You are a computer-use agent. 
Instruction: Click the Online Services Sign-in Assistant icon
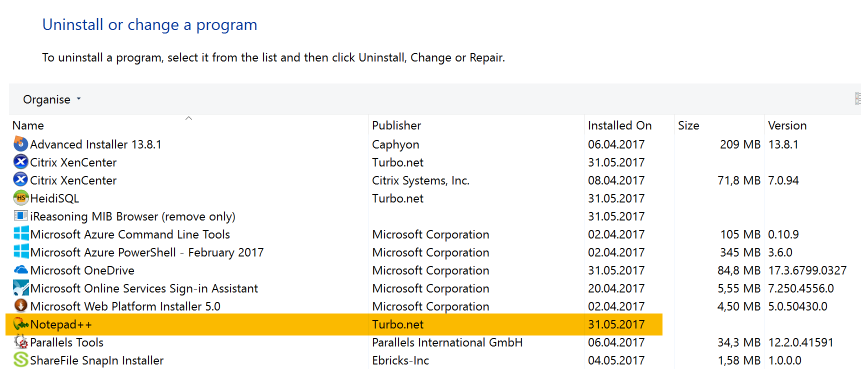point(20,288)
